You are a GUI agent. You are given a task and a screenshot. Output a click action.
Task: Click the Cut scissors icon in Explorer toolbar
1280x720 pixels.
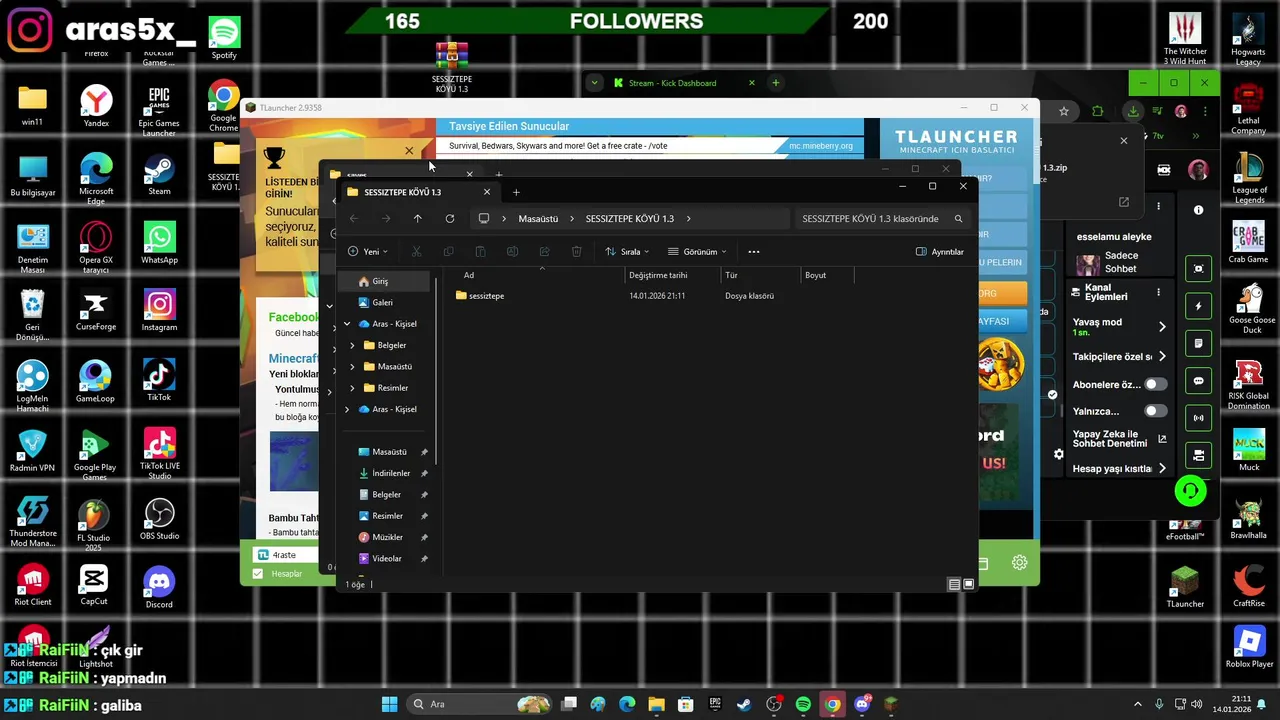pyautogui.click(x=417, y=252)
